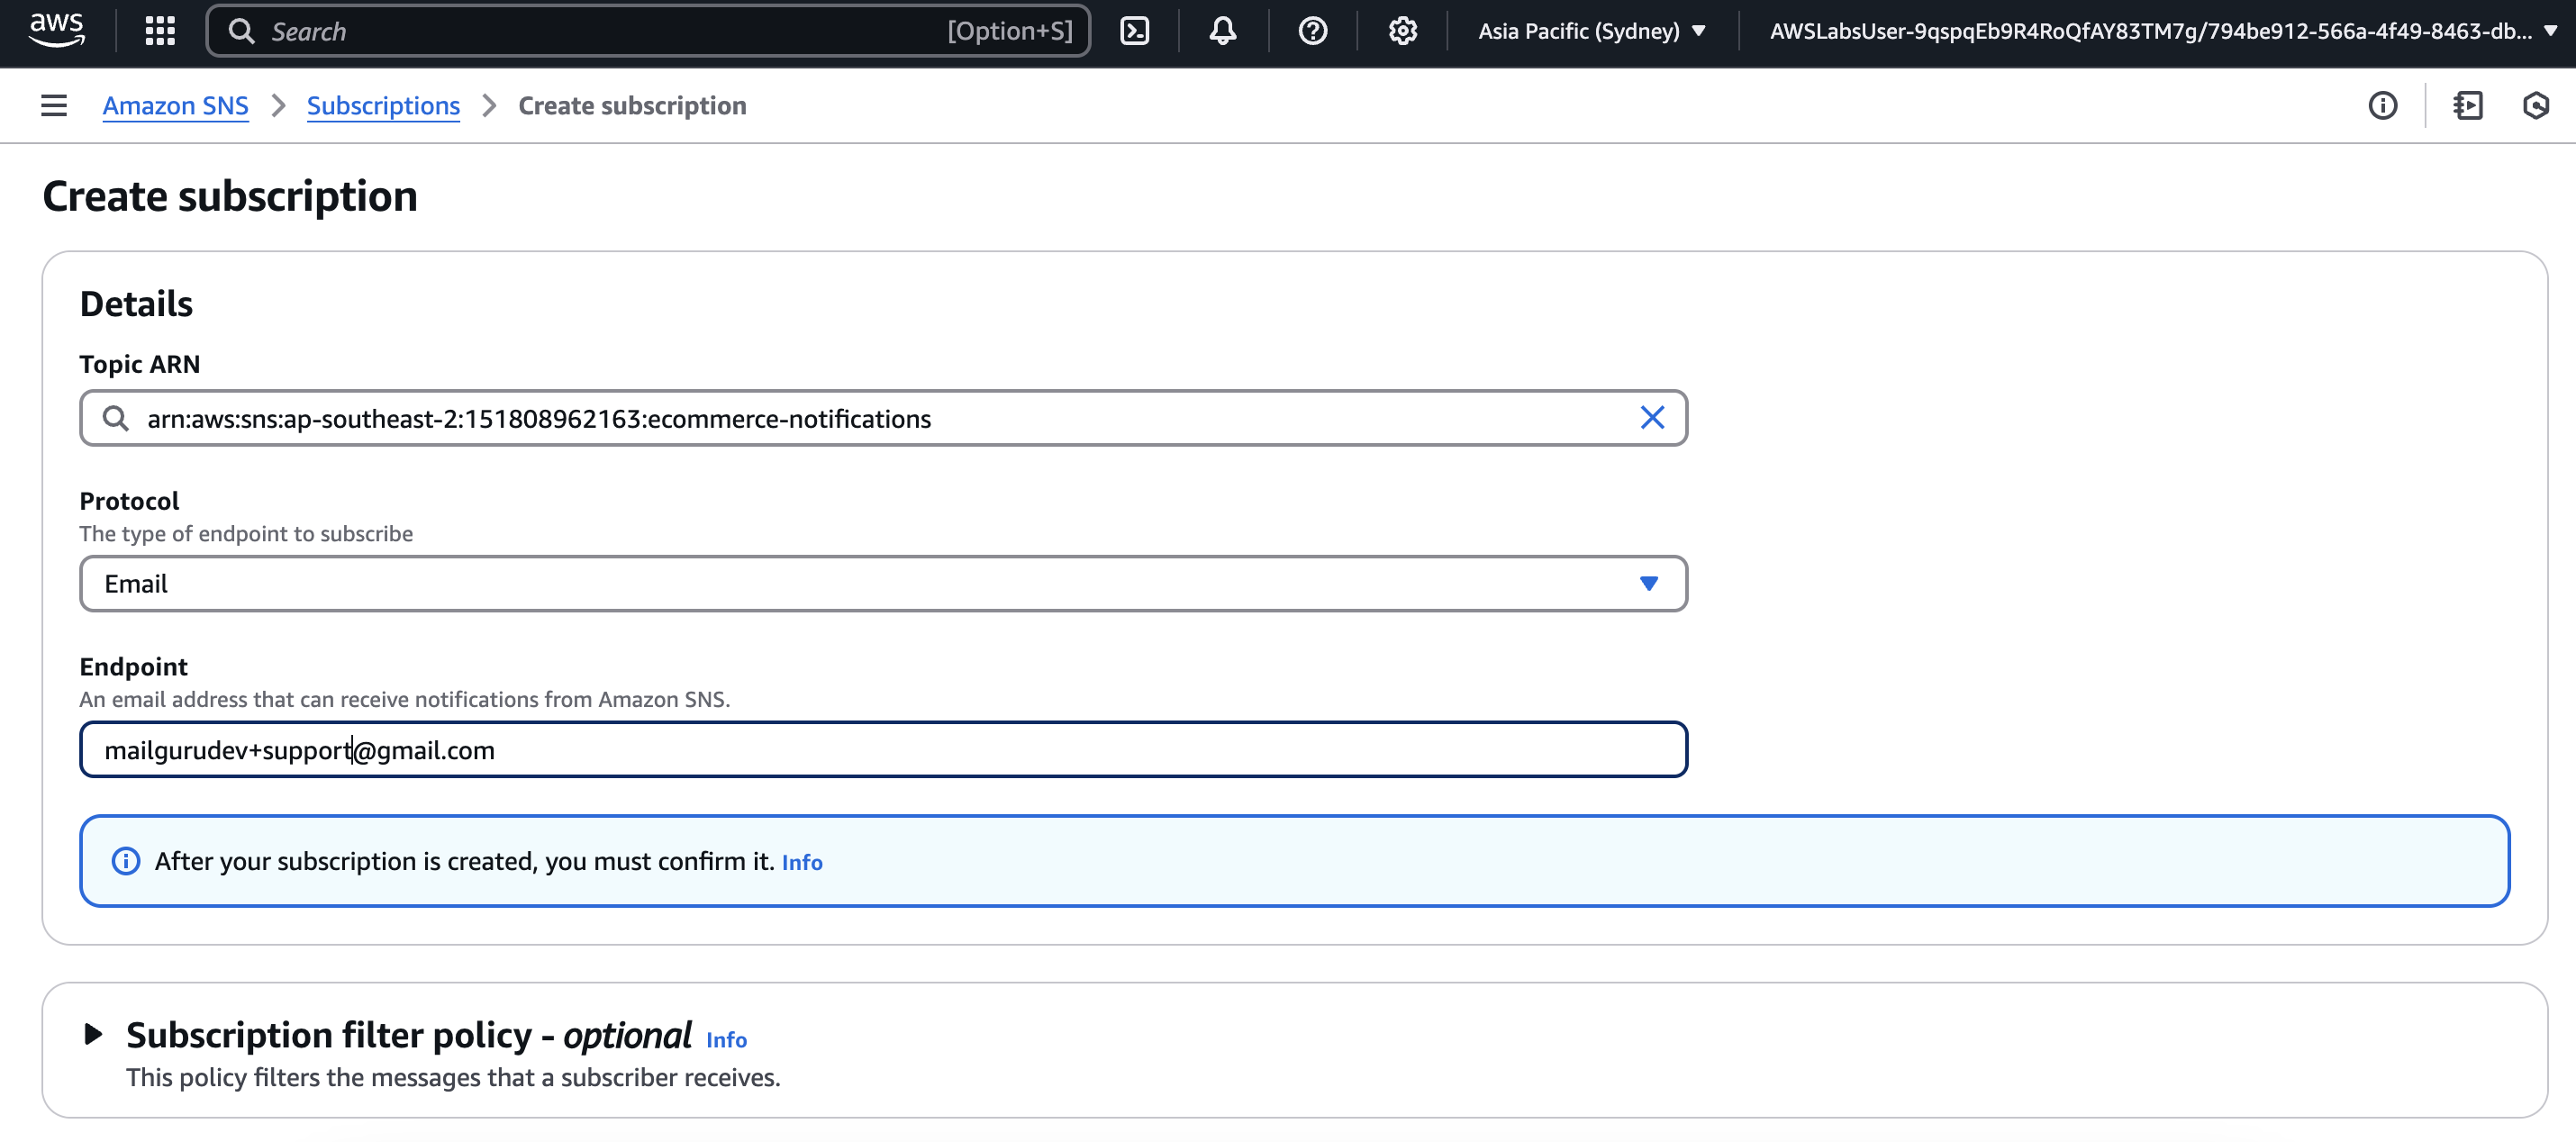Open the CloudShell terminal icon
This screenshot has height=1142, width=2576.
(1135, 31)
